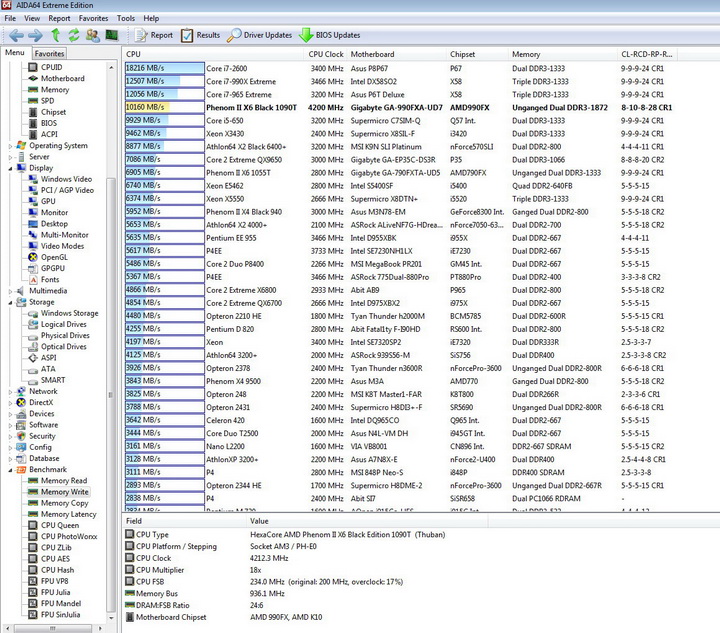This screenshot has height=633, width=720.
Task: Click the tree scrollbar up arrow
Action: 111,67
